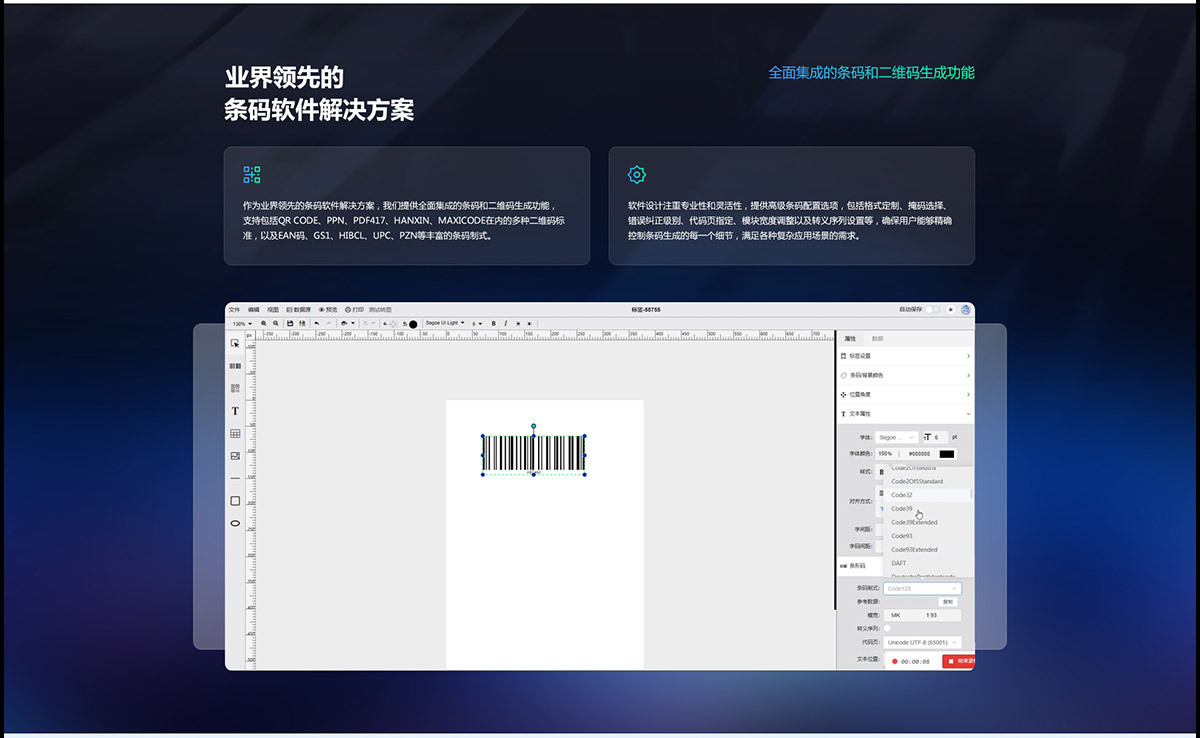Expand the 标签设置 section

click(x=905, y=356)
